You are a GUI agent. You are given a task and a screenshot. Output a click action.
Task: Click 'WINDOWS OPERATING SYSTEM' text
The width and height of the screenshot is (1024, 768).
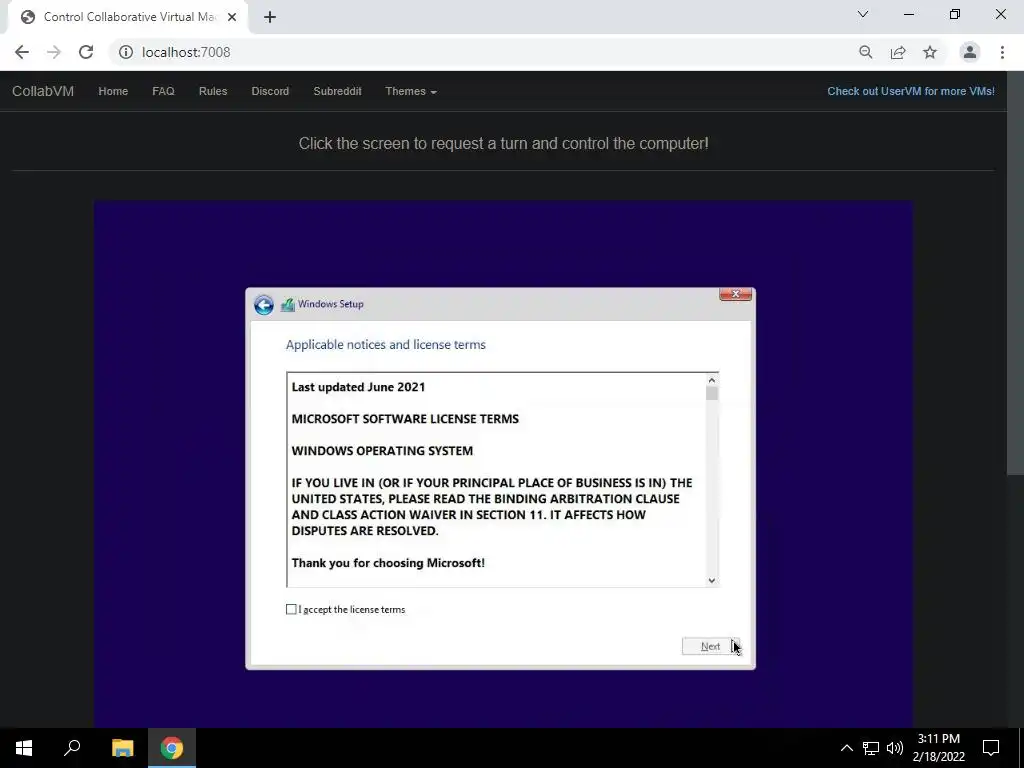pos(382,451)
